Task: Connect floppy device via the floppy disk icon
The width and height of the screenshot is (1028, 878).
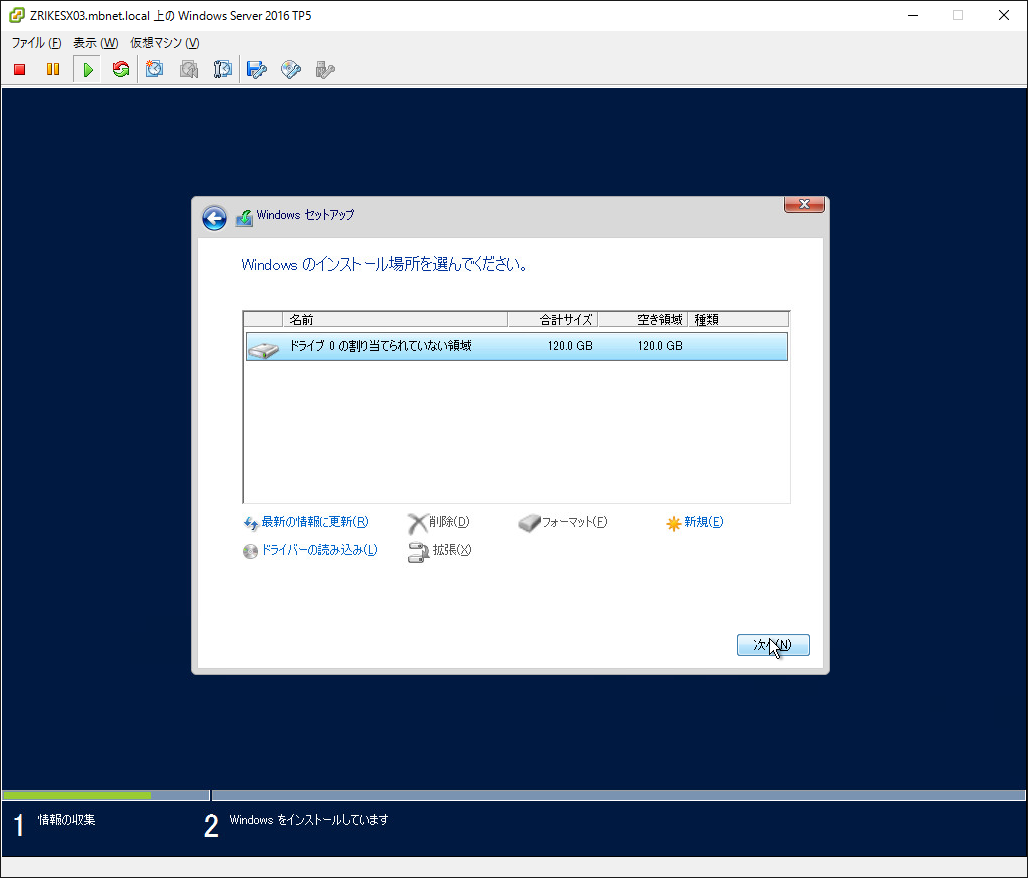Action: tap(257, 69)
